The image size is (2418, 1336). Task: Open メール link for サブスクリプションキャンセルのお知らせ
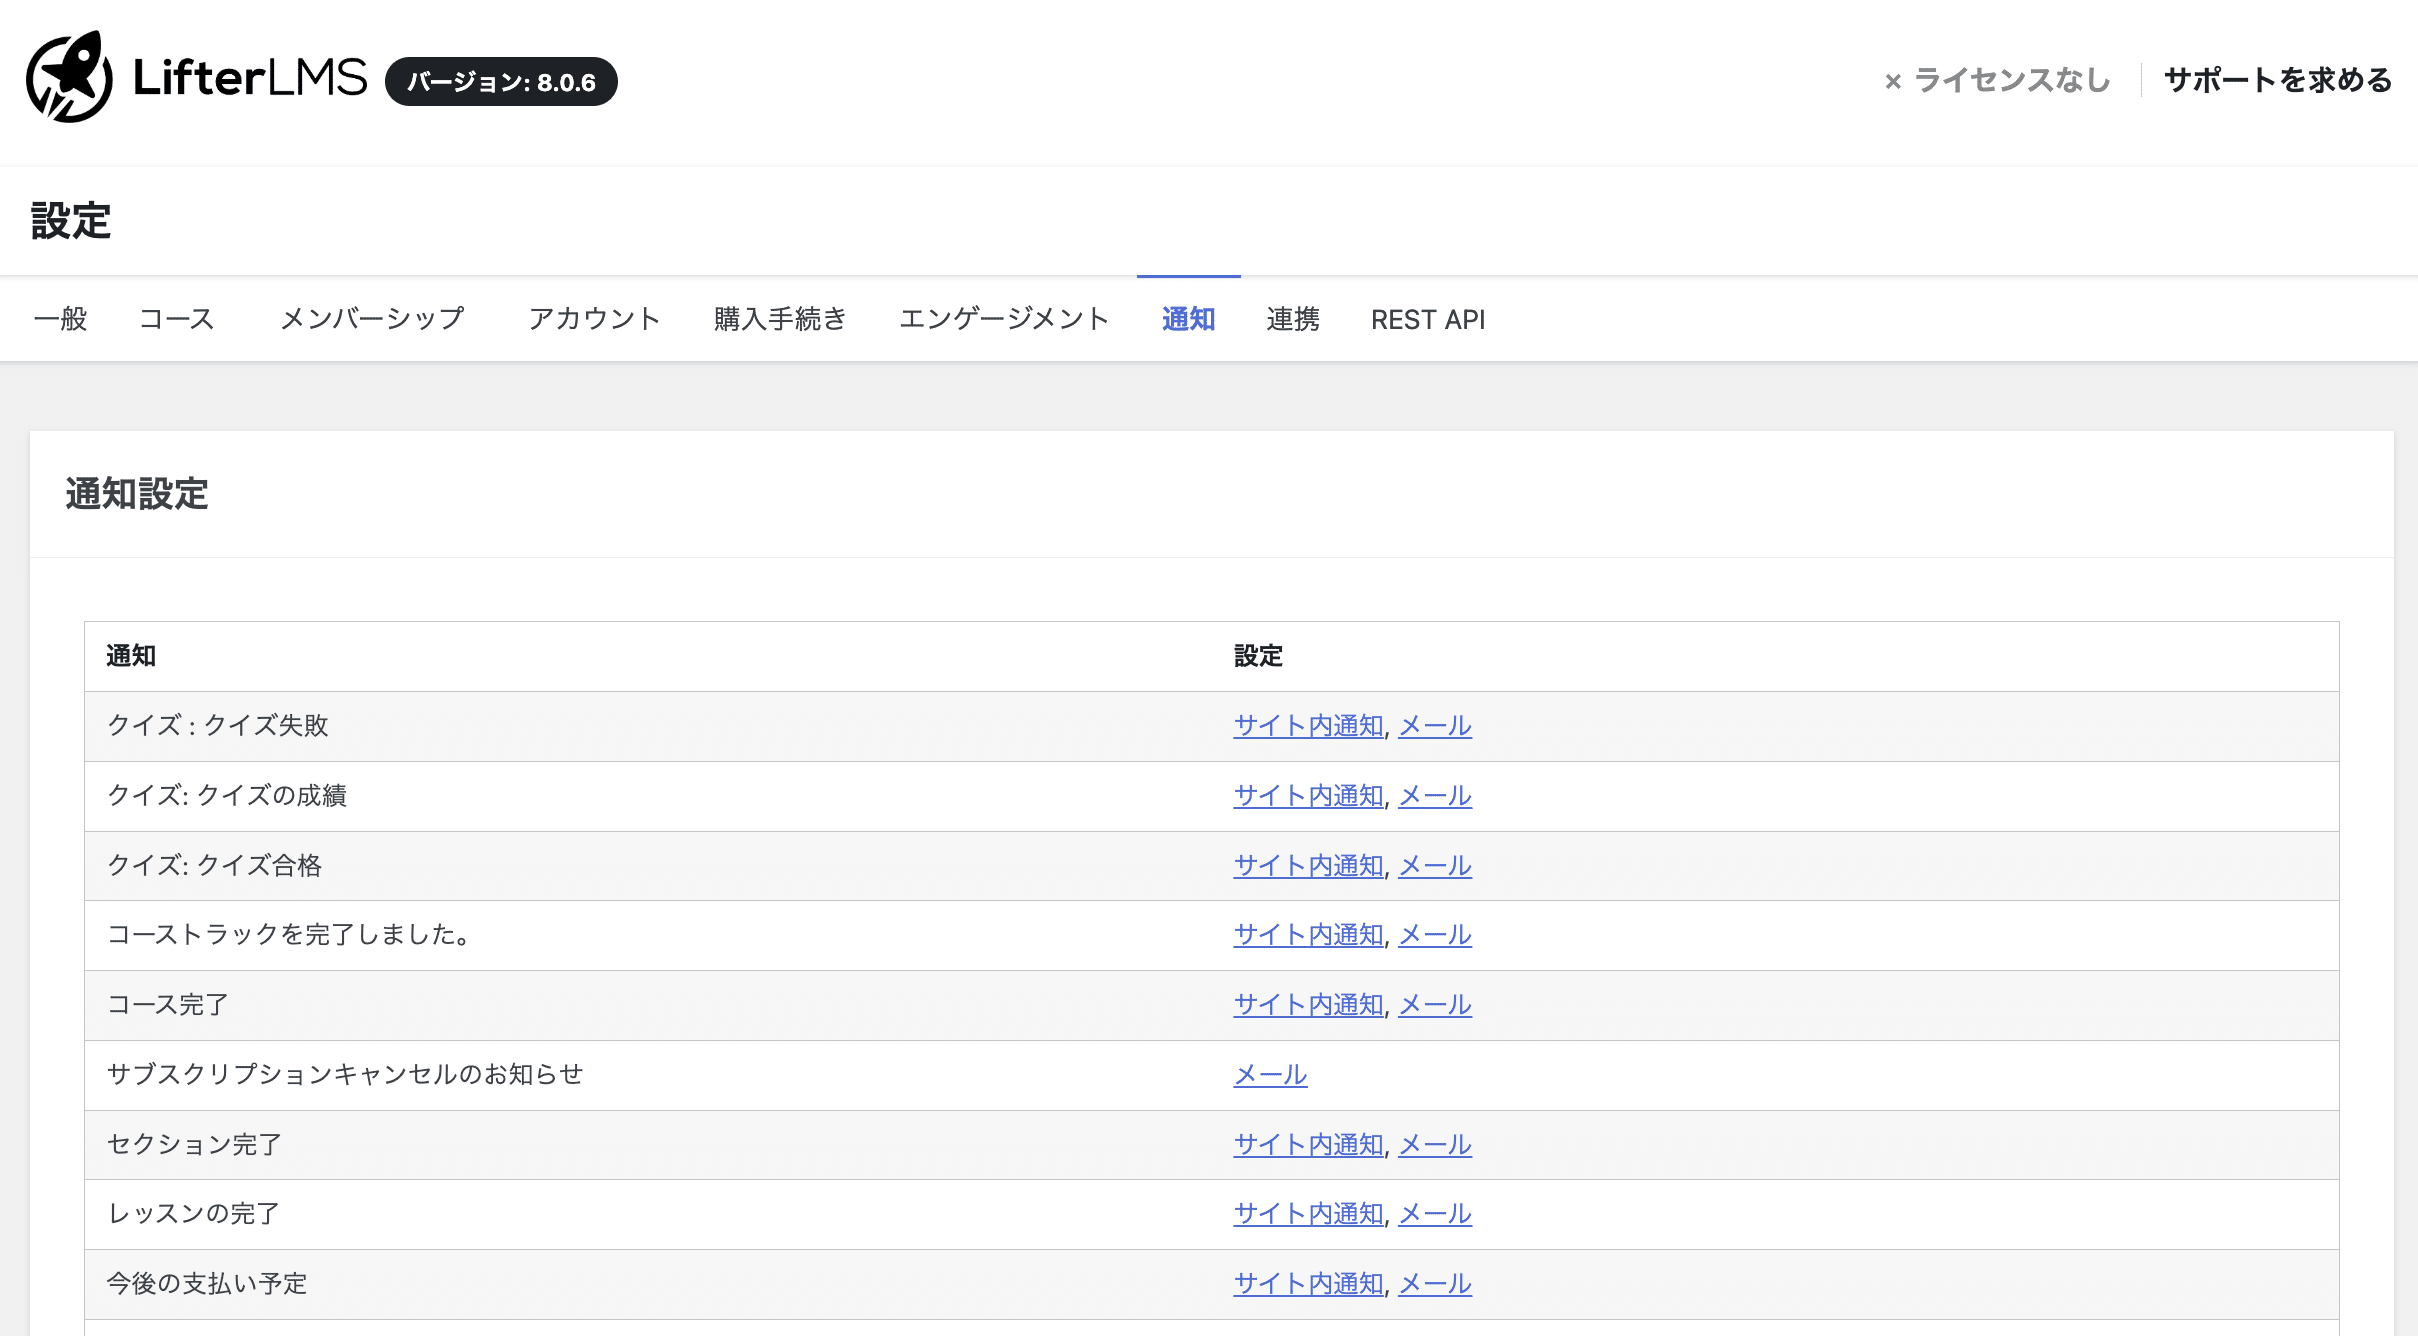tap(1270, 1075)
